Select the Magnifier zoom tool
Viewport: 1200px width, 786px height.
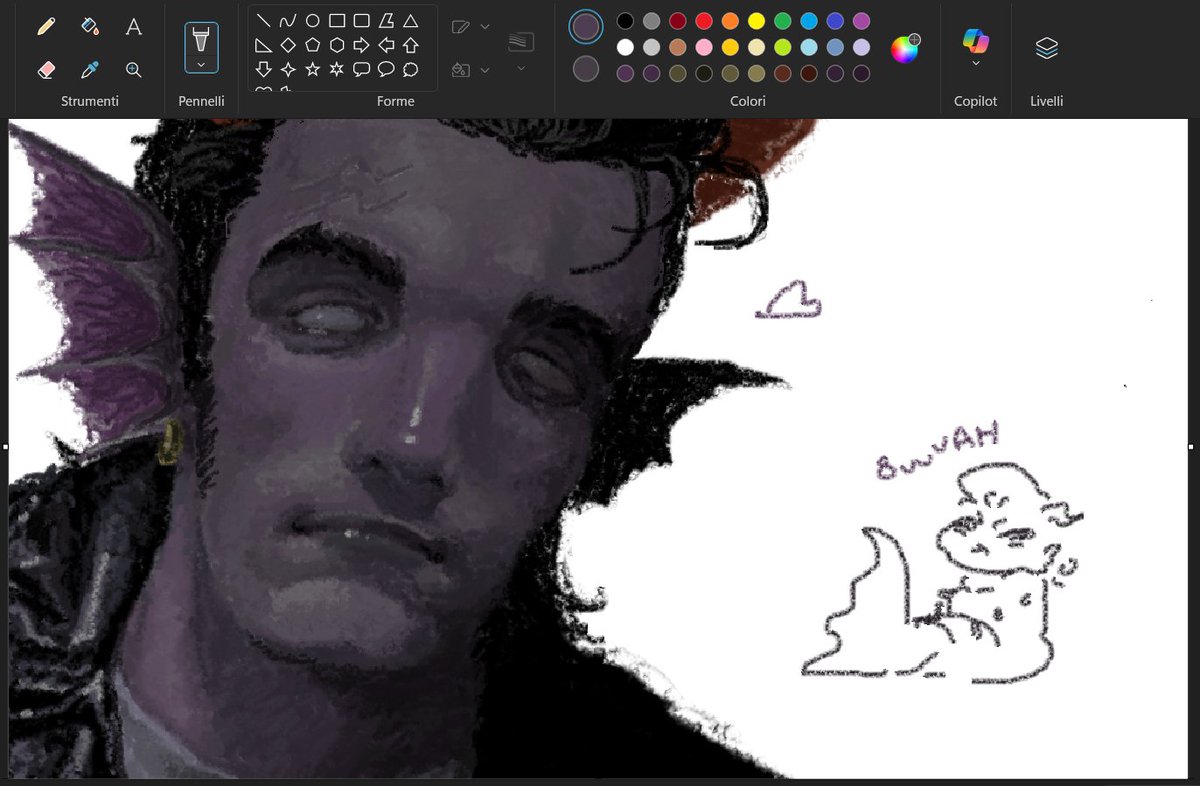133,70
